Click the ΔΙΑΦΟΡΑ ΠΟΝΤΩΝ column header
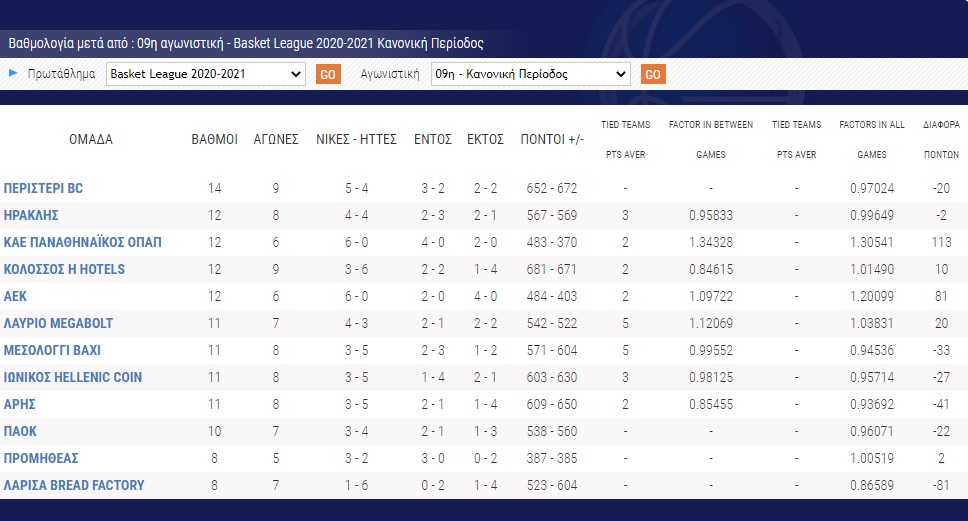Viewport: 968px width, 521px height. tap(941, 140)
